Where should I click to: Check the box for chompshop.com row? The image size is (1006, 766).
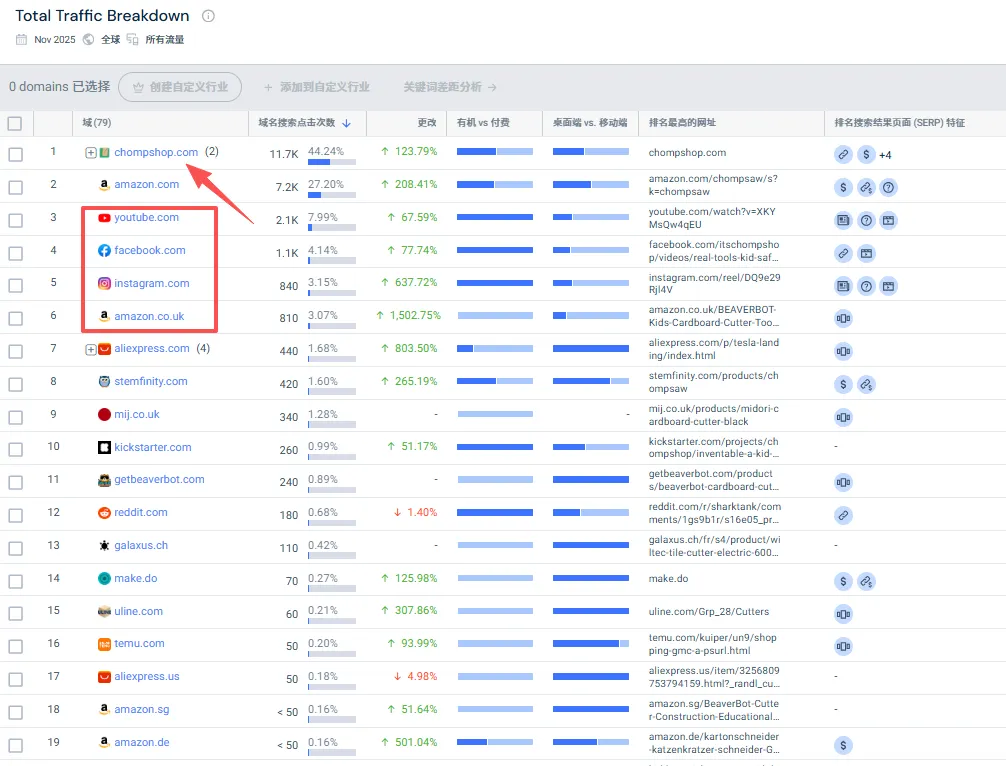15,155
